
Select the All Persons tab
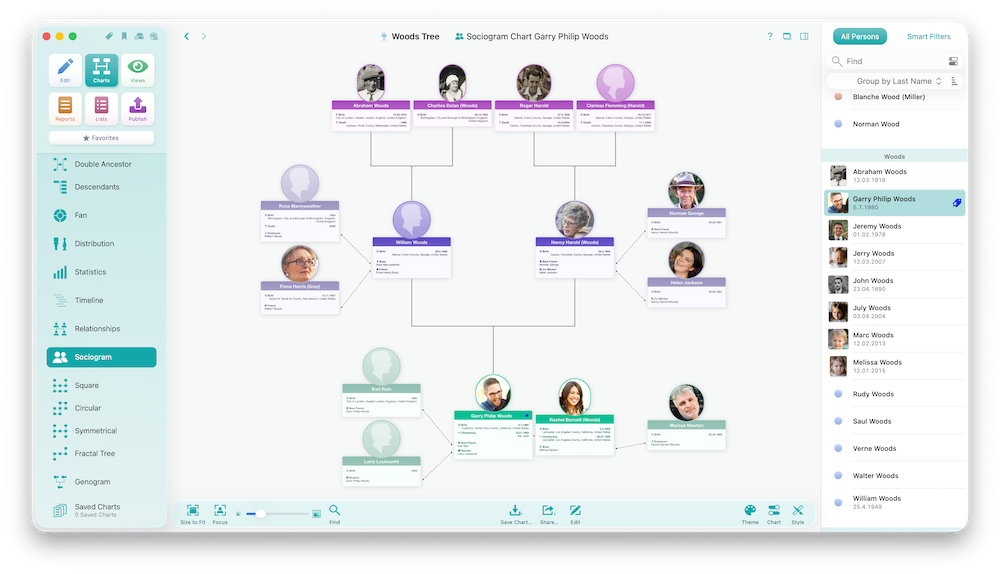pos(860,37)
